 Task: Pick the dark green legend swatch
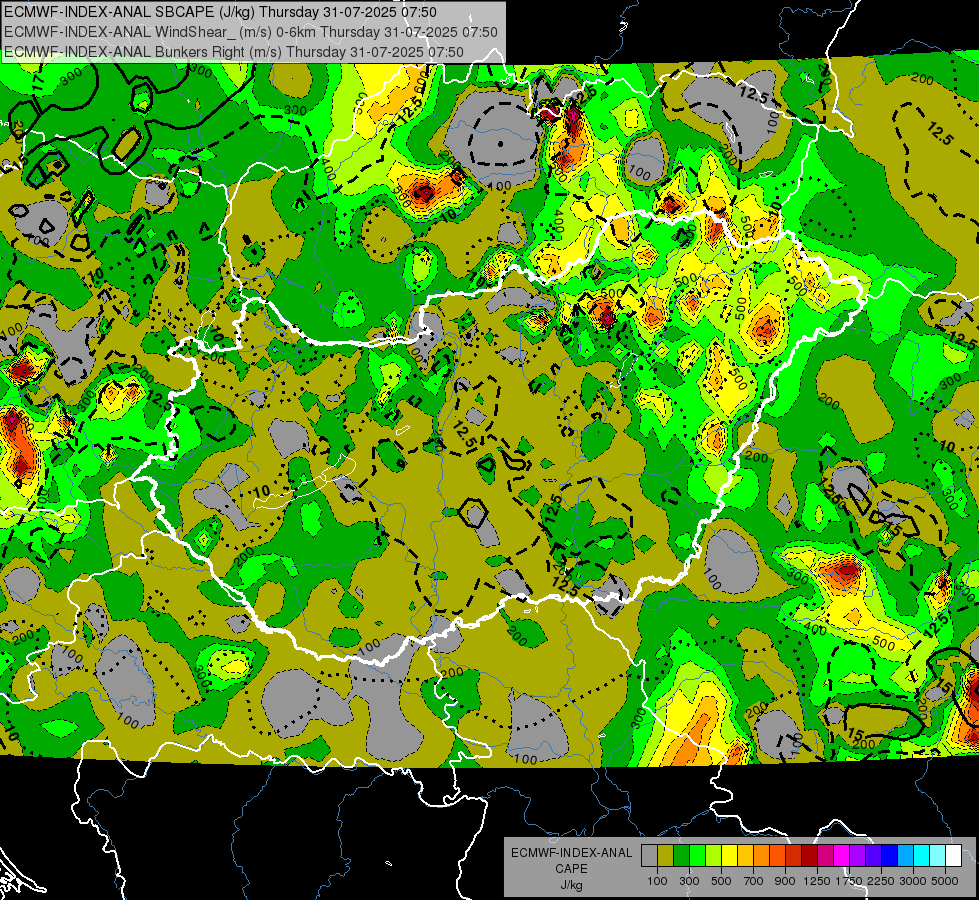tap(681, 855)
